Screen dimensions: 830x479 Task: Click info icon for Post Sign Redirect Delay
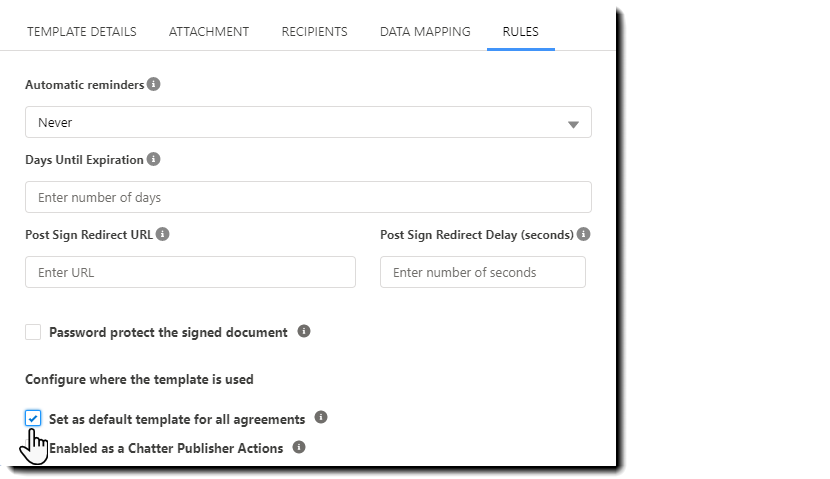tap(584, 235)
